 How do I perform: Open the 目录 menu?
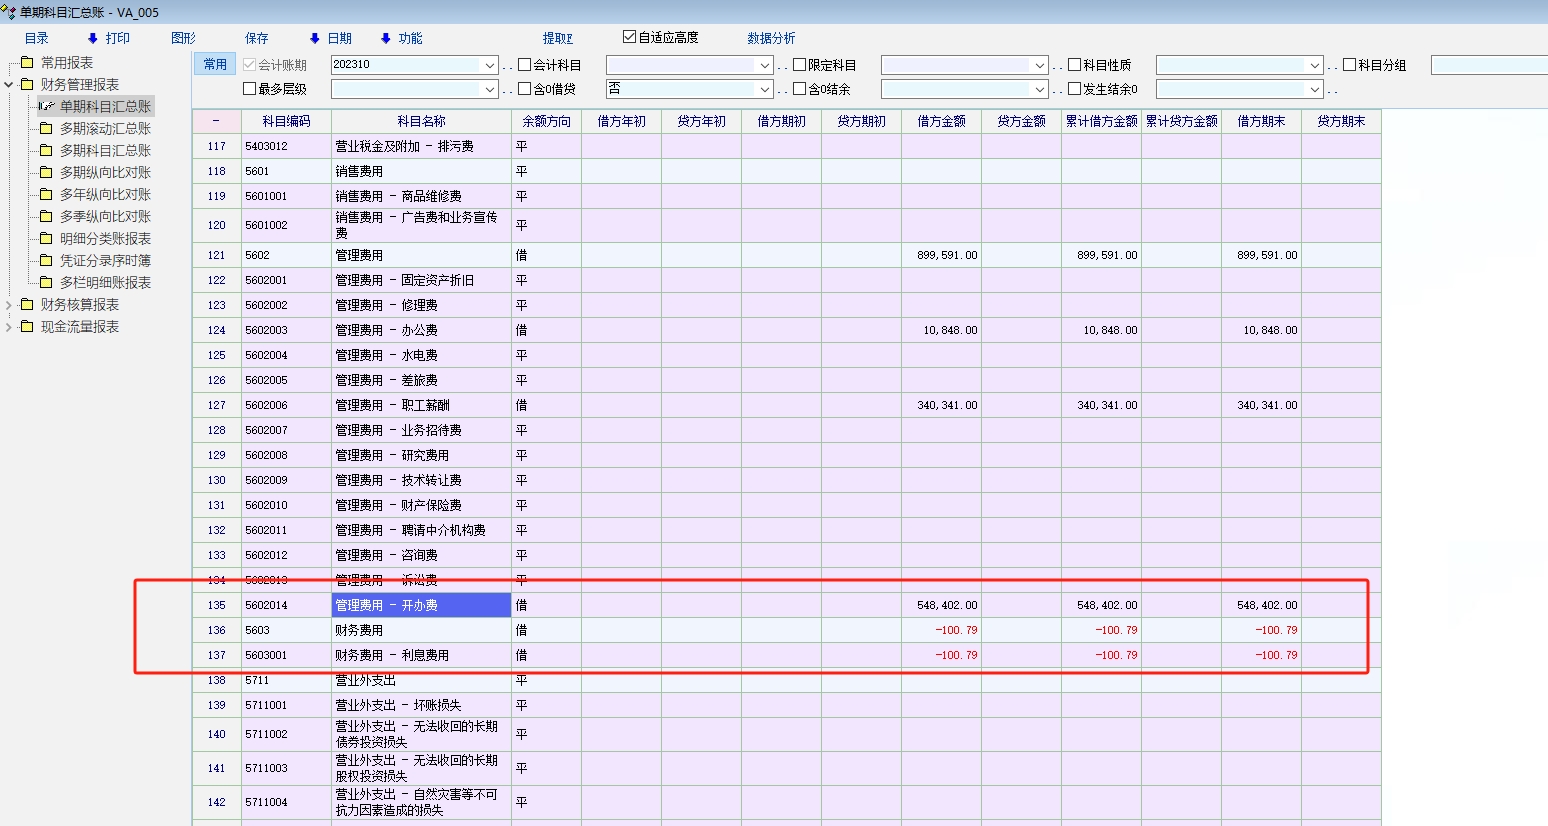pyautogui.click(x=37, y=38)
